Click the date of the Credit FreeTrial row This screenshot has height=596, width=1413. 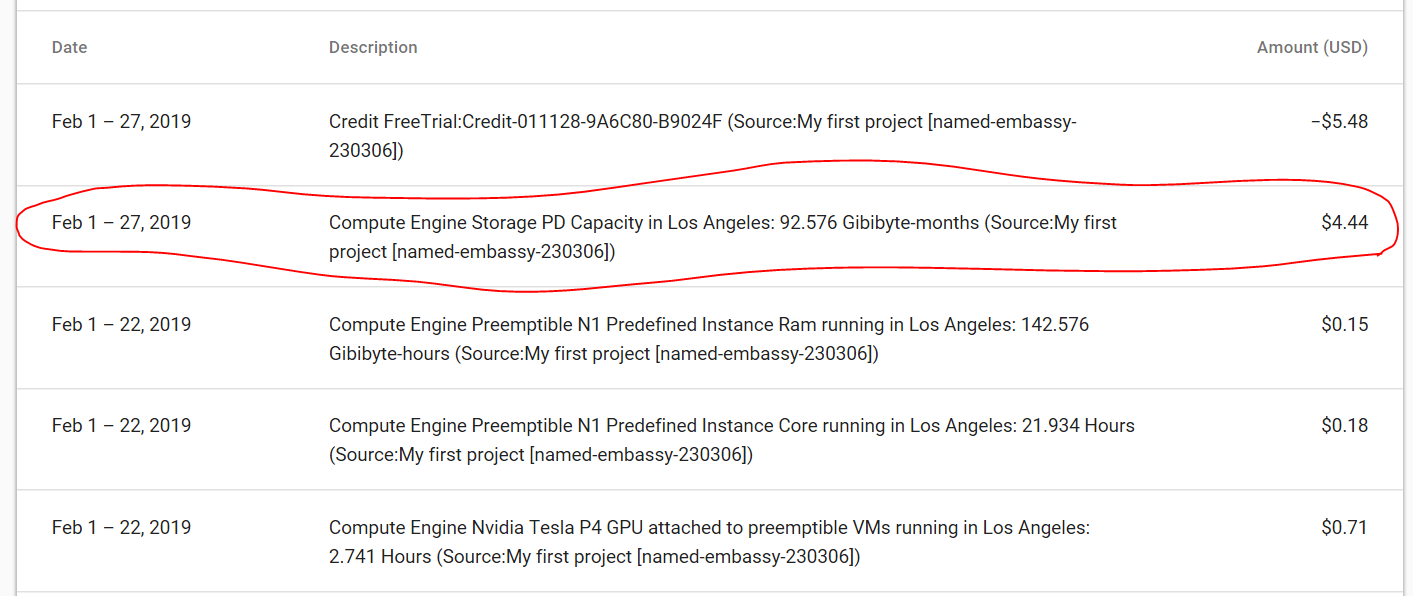121,121
